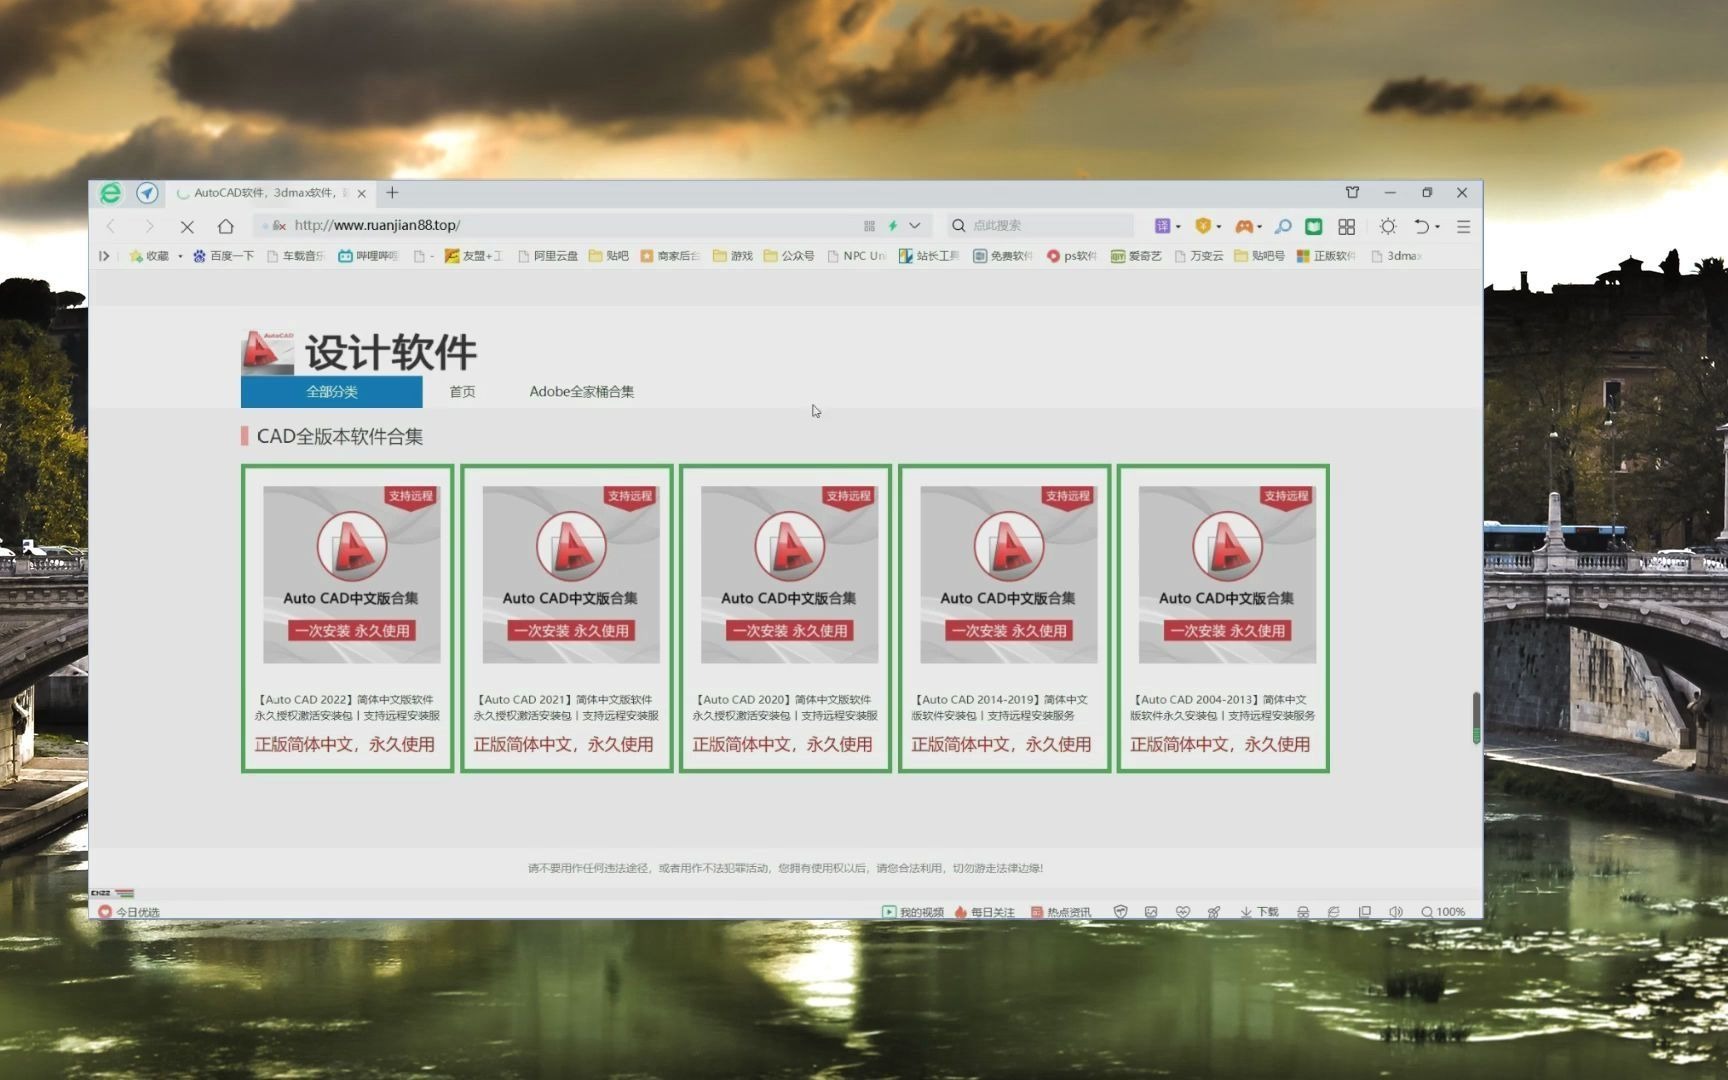This screenshot has width=1728, height=1080.
Task: Go forward with the forward arrow
Action: pos(149,226)
